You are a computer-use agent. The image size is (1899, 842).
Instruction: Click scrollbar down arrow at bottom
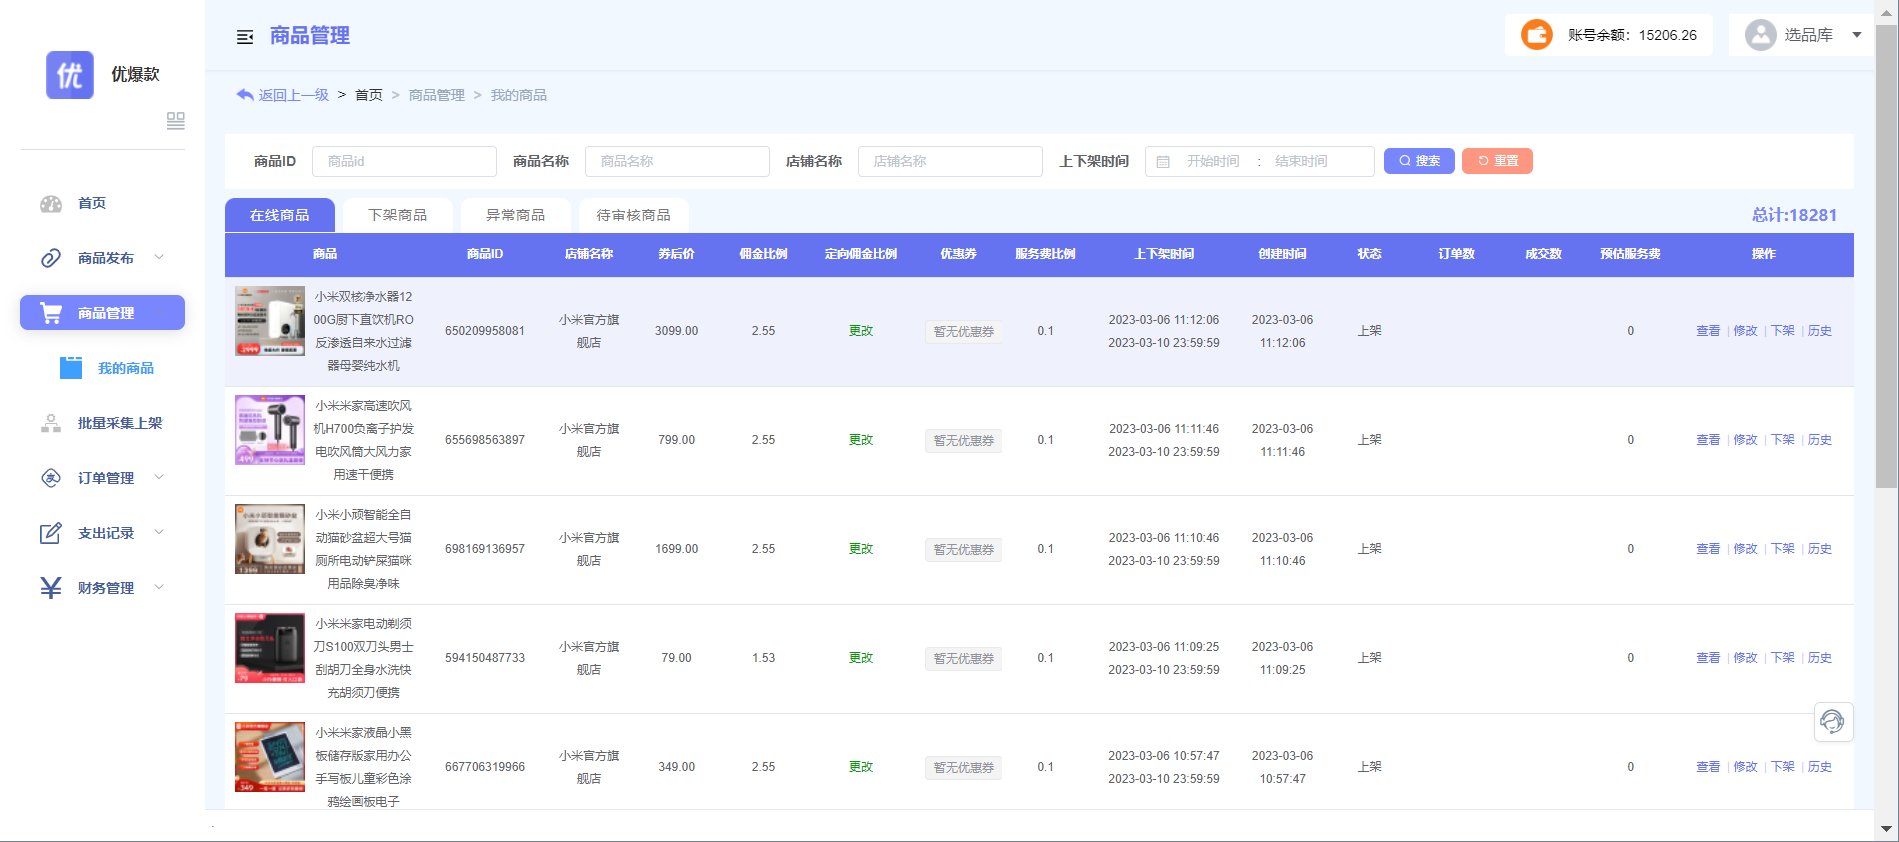tap(1886, 829)
